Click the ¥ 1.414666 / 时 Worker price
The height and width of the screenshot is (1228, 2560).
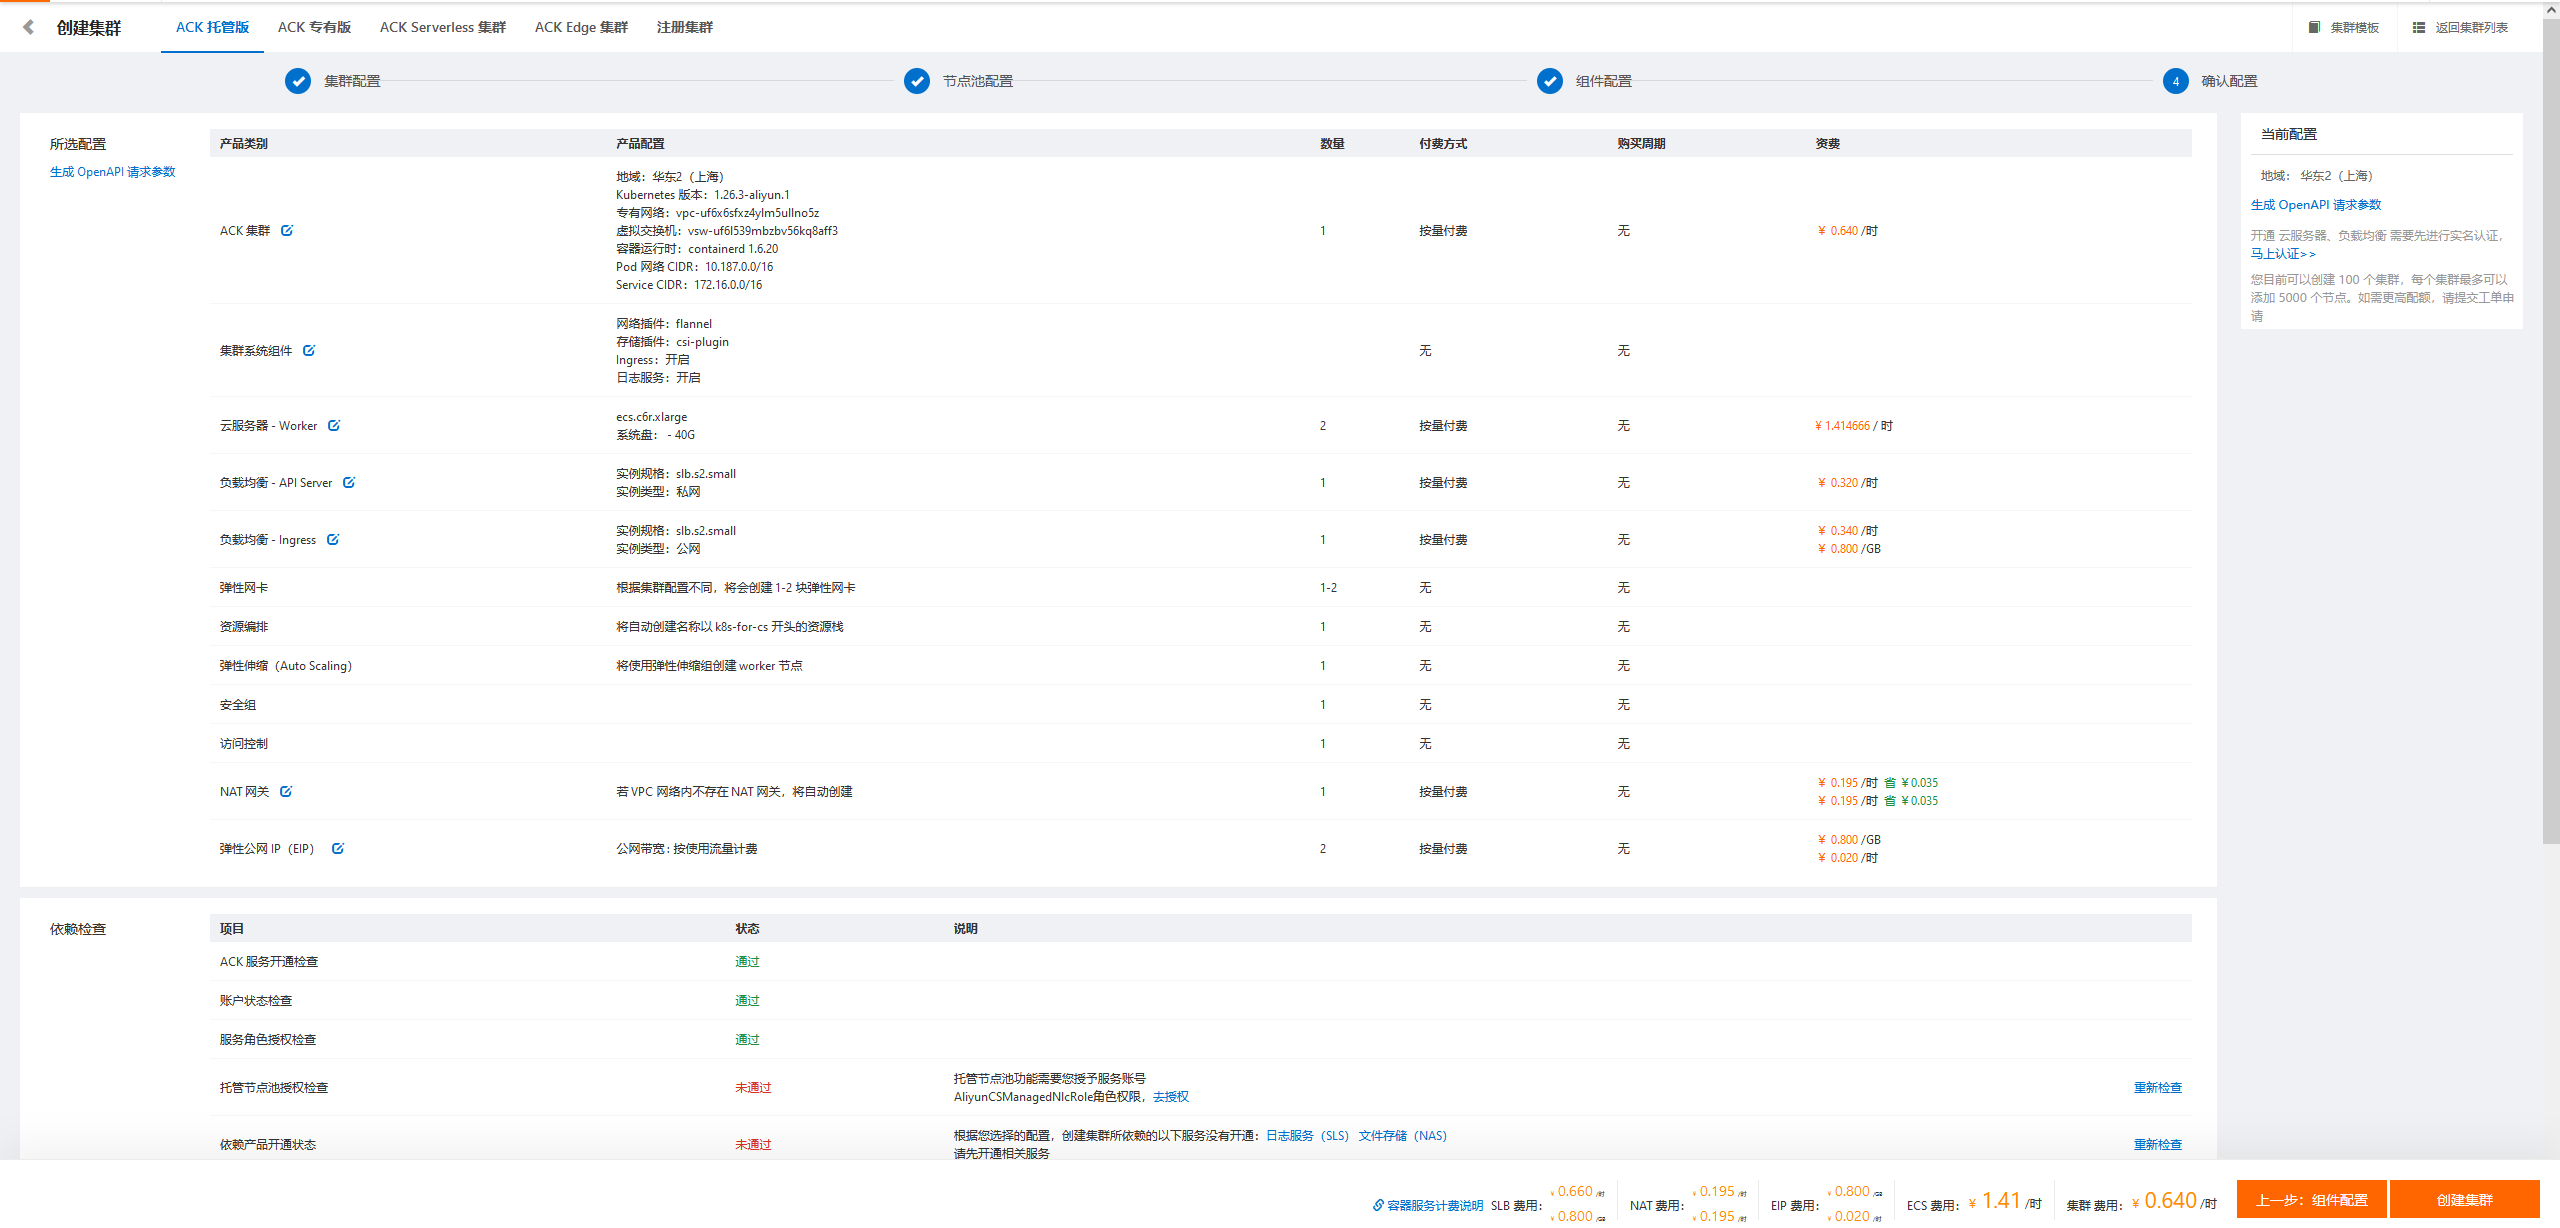1853,426
